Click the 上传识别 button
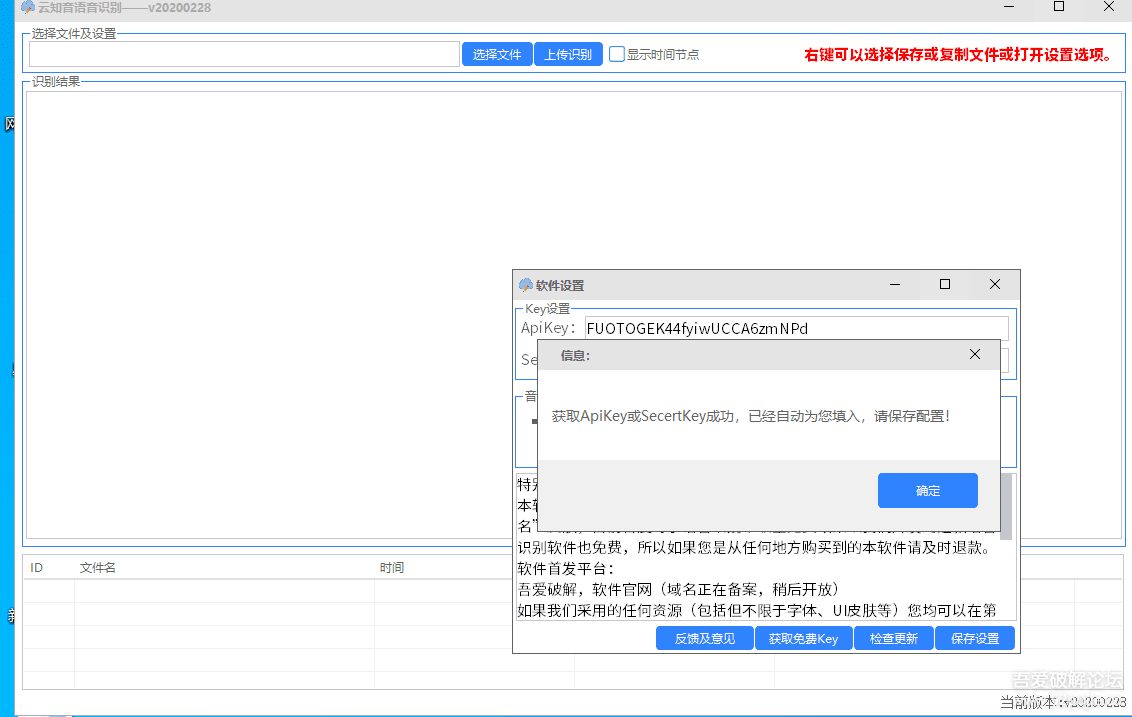 click(x=568, y=54)
